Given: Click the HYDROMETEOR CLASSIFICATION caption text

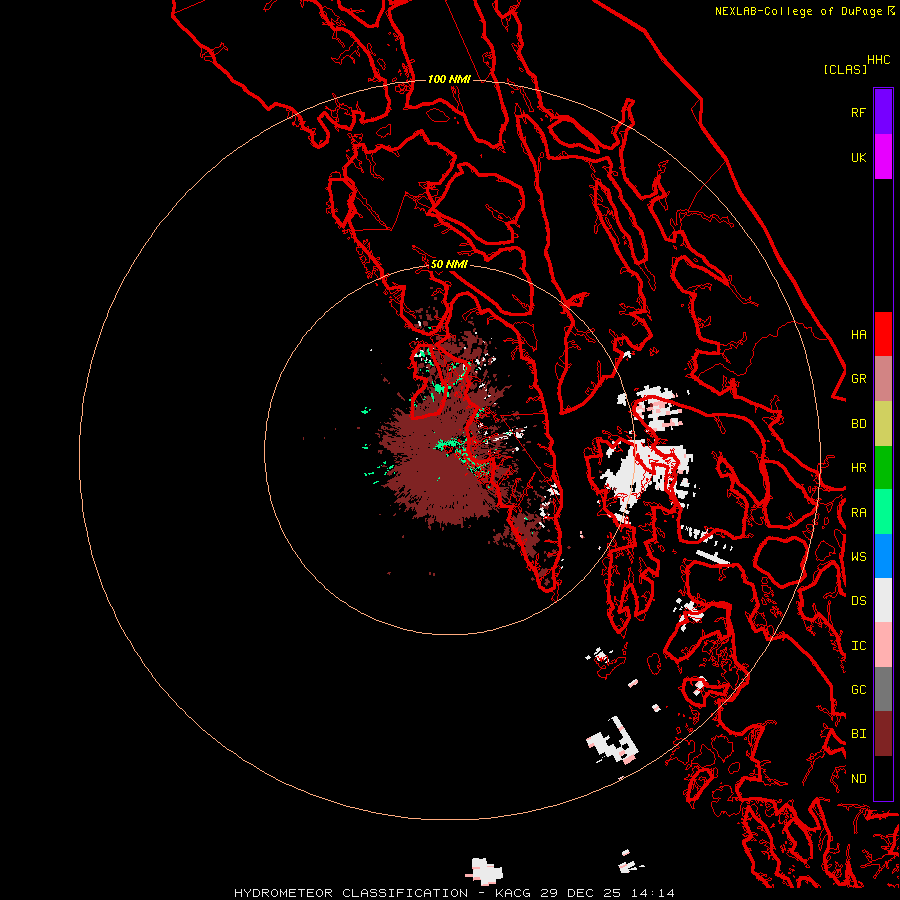Looking at the screenshot, I should tap(351, 893).
